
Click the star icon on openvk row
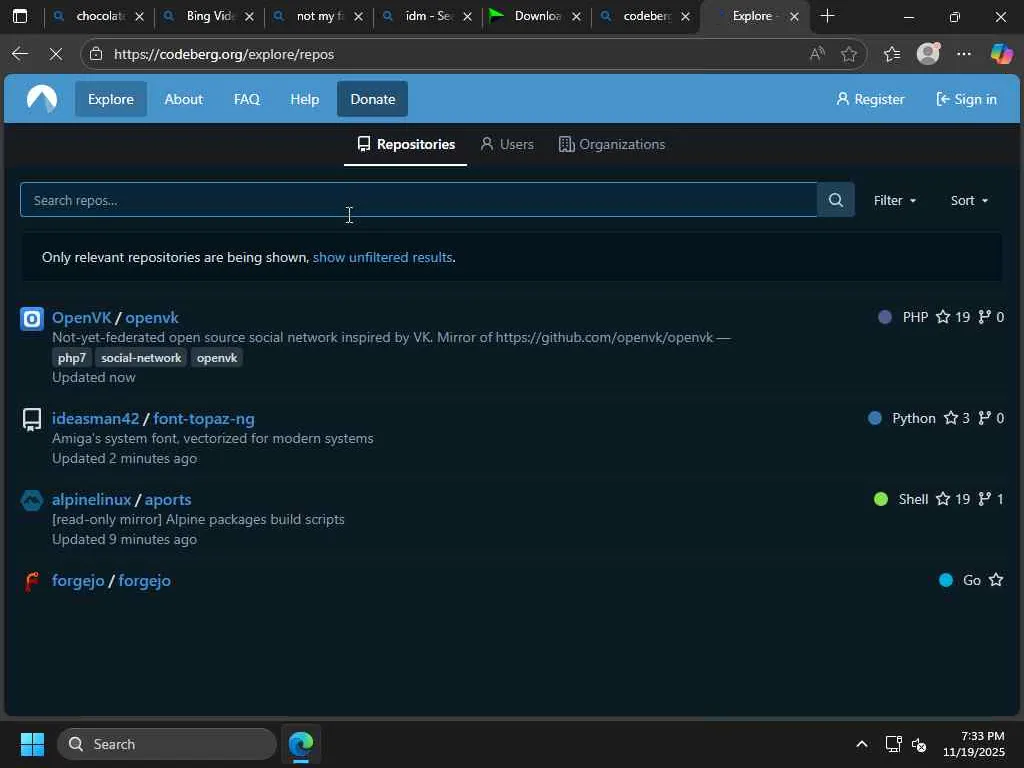943,317
